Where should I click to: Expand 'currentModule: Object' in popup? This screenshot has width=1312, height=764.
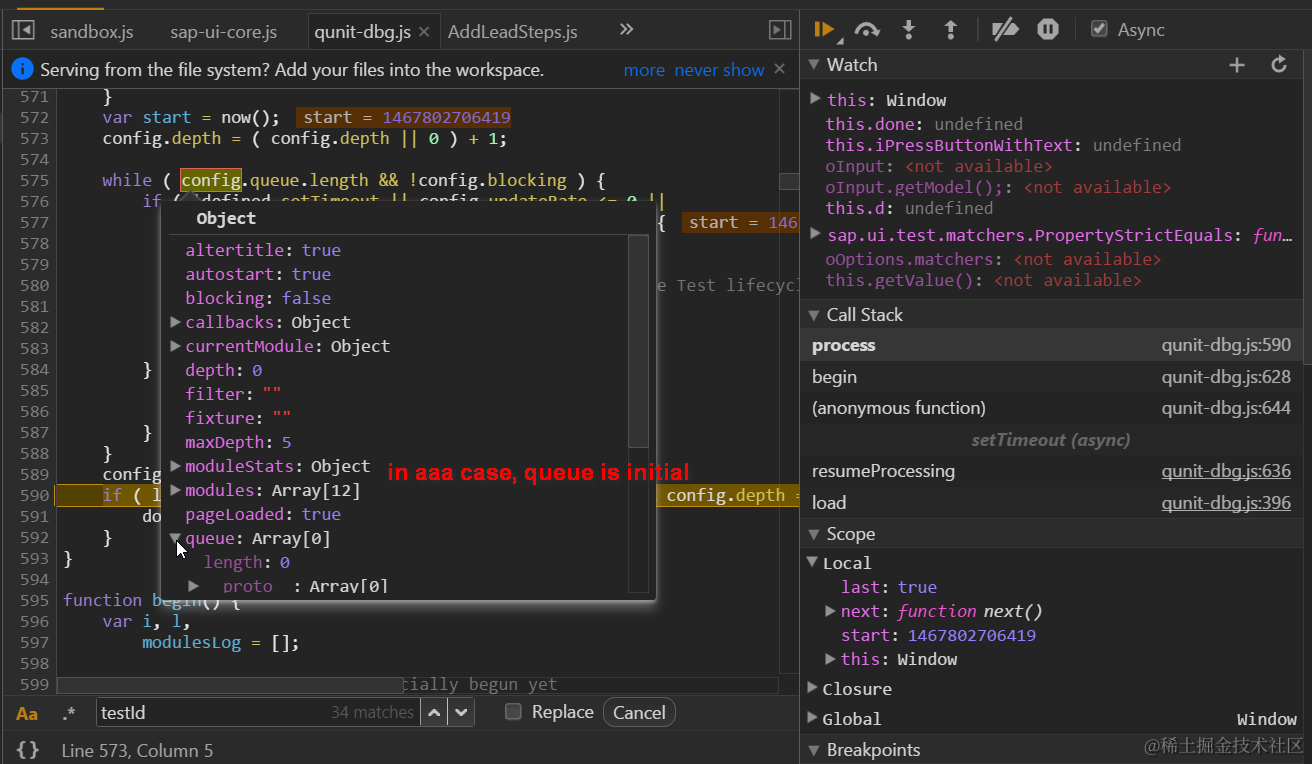[176, 346]
